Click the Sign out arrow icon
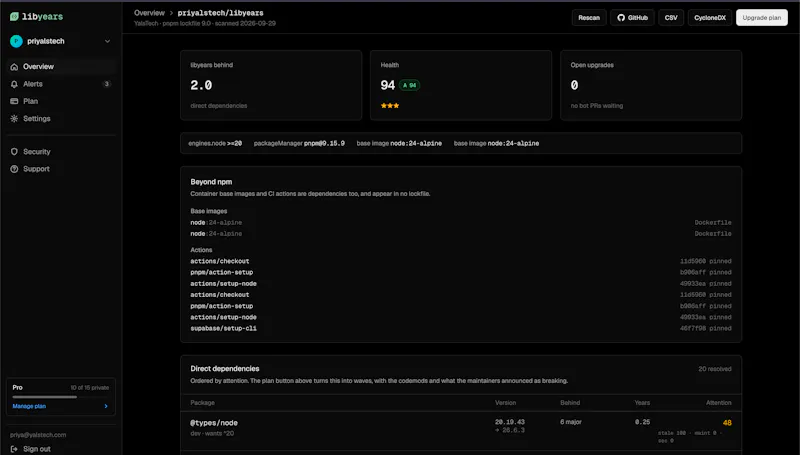The image size is (800, 455). (14, 449)
